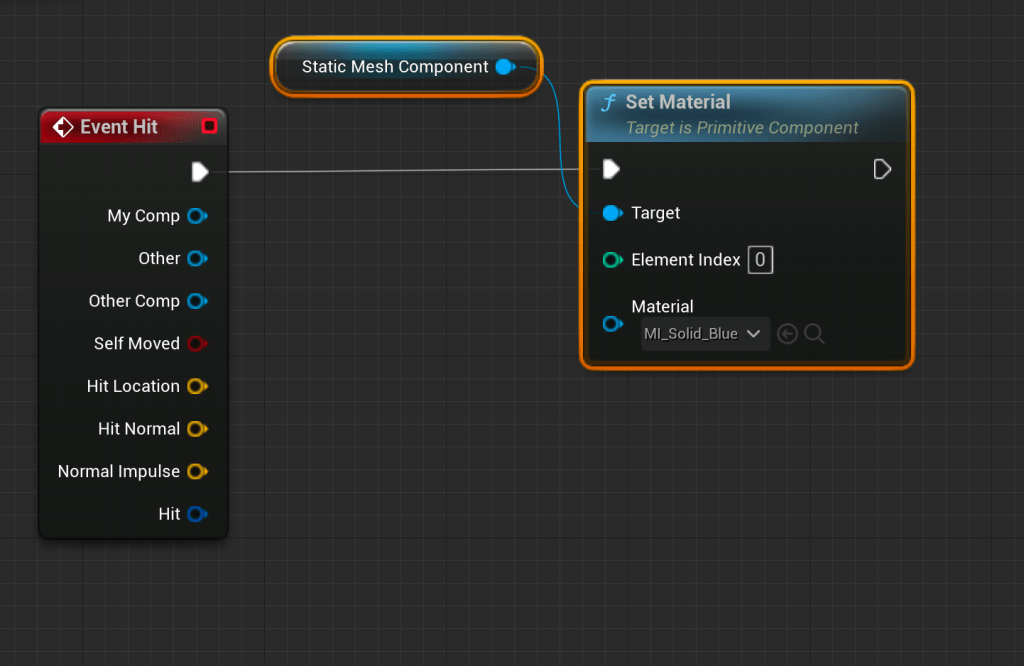Select the Event Hit node title
Screen dimensions: 1024x666
click(x=118, y=127)
